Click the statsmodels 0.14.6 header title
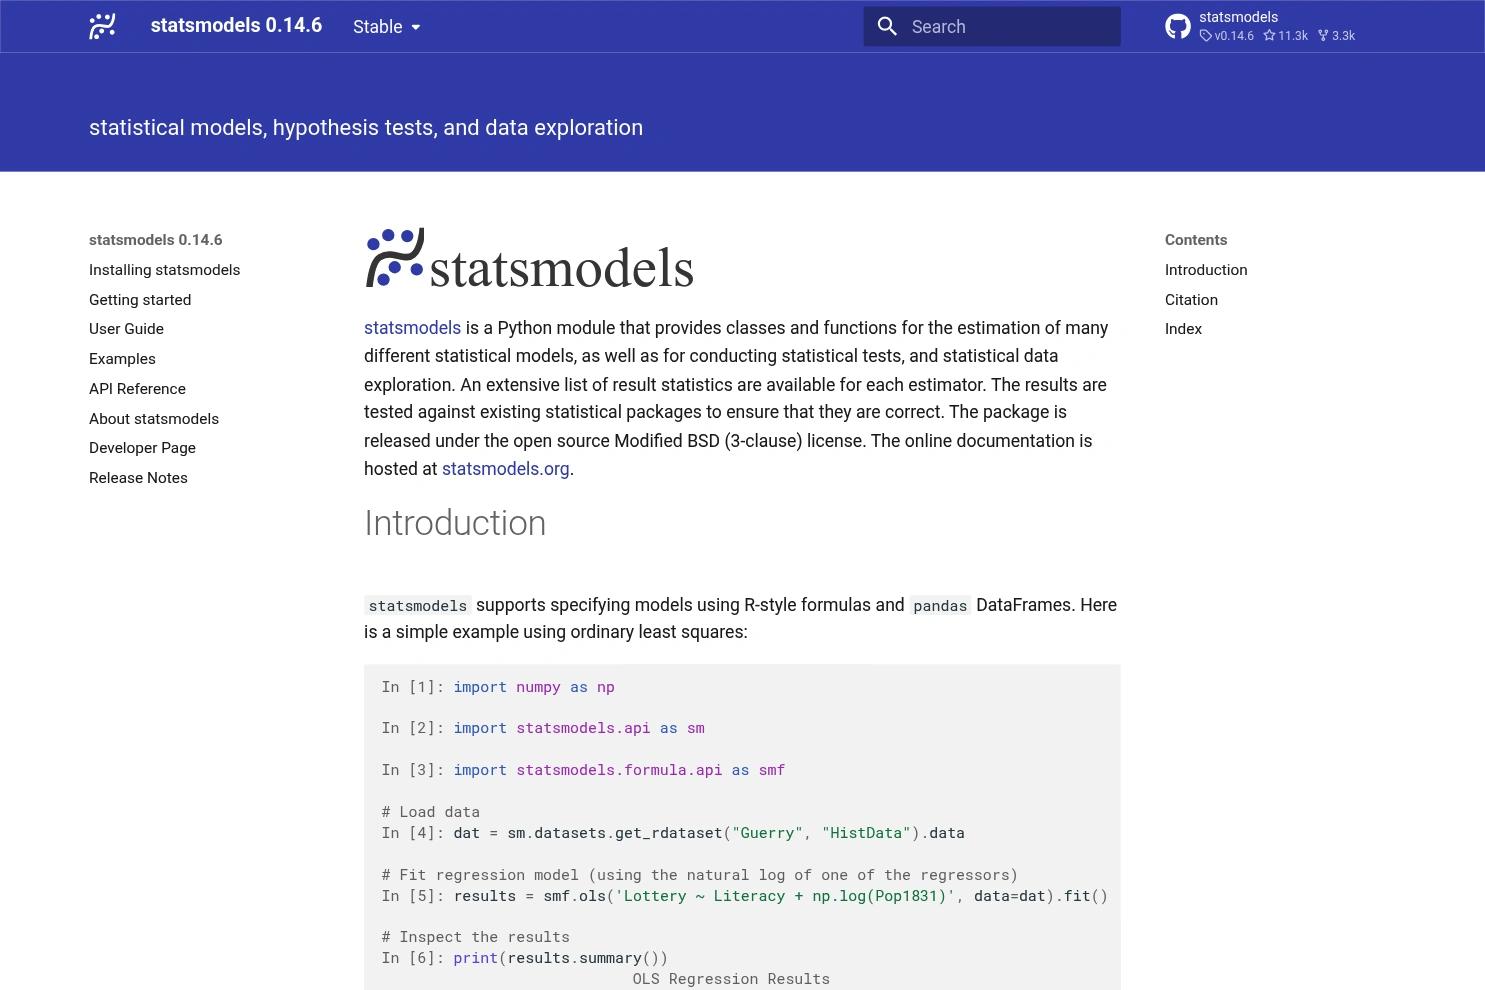The image size is (1485, 990). tap(236, 26)
